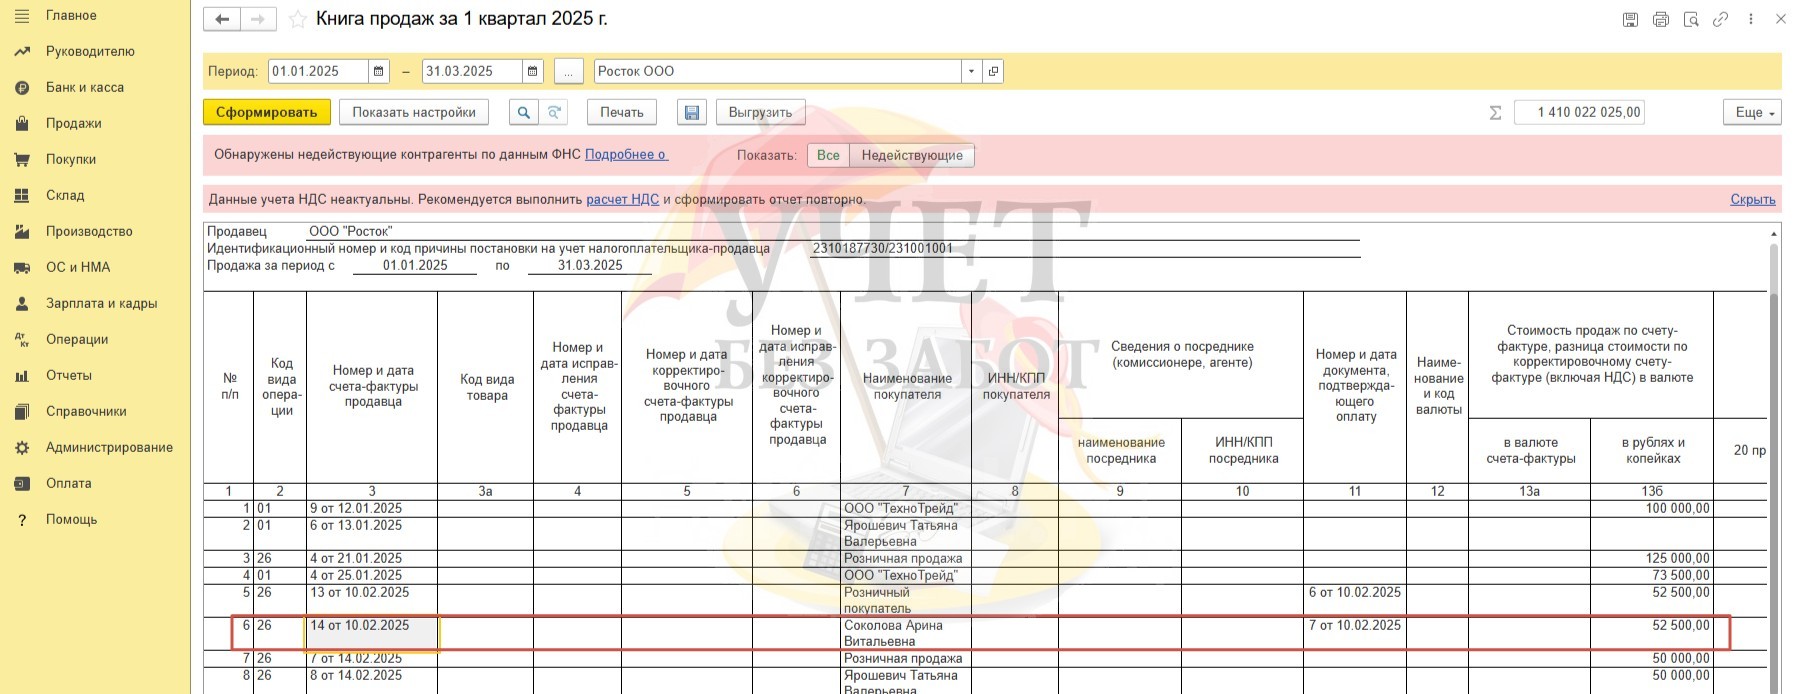This screenshot has width=1800, height=694.
Task: Click the Зарплата и кадры person icon
Action: point(22,303)
